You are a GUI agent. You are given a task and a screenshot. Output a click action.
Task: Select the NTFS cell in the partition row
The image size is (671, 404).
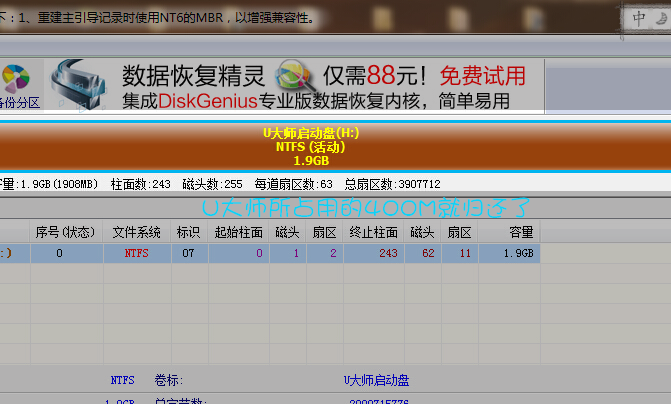click(137, 253)
